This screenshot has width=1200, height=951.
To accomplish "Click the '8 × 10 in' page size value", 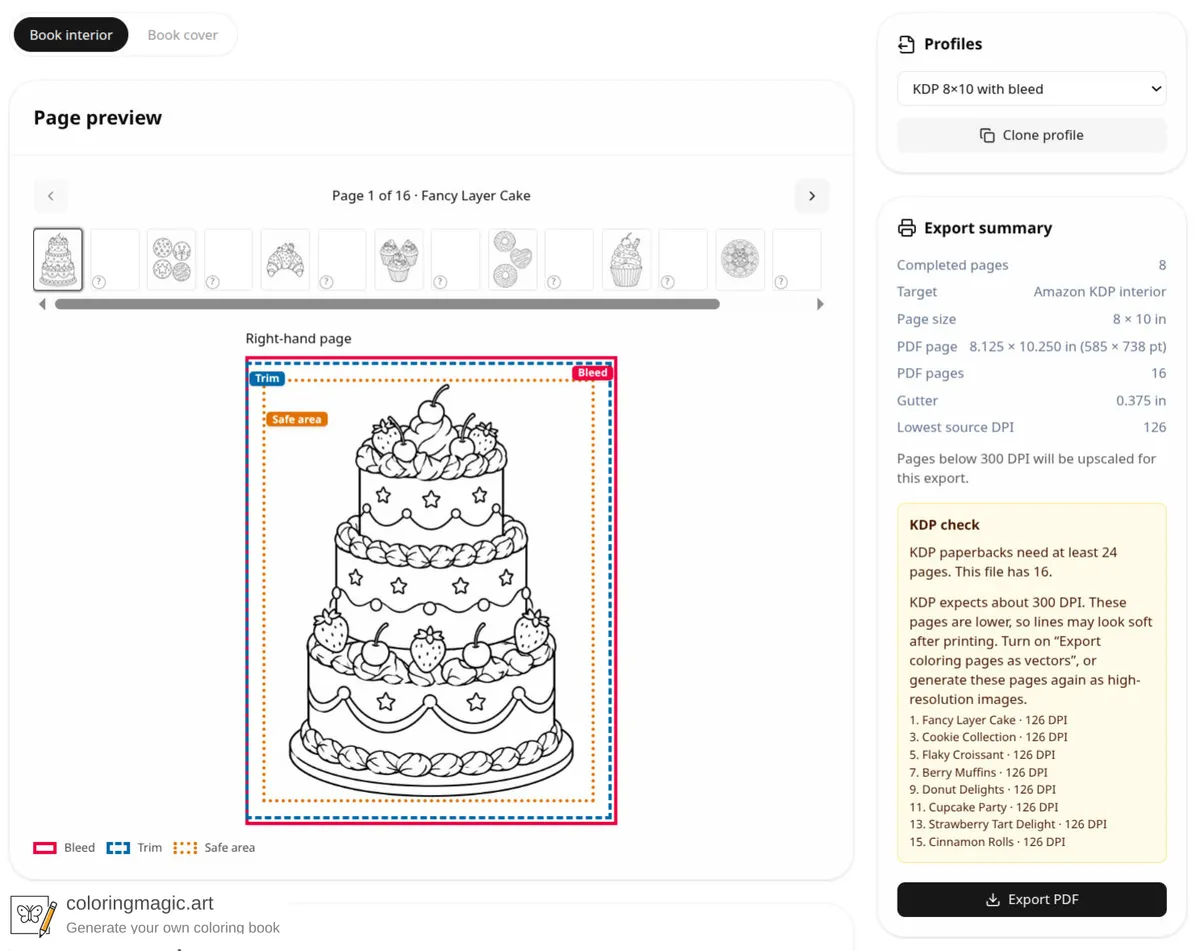I will click(1139, 319).
